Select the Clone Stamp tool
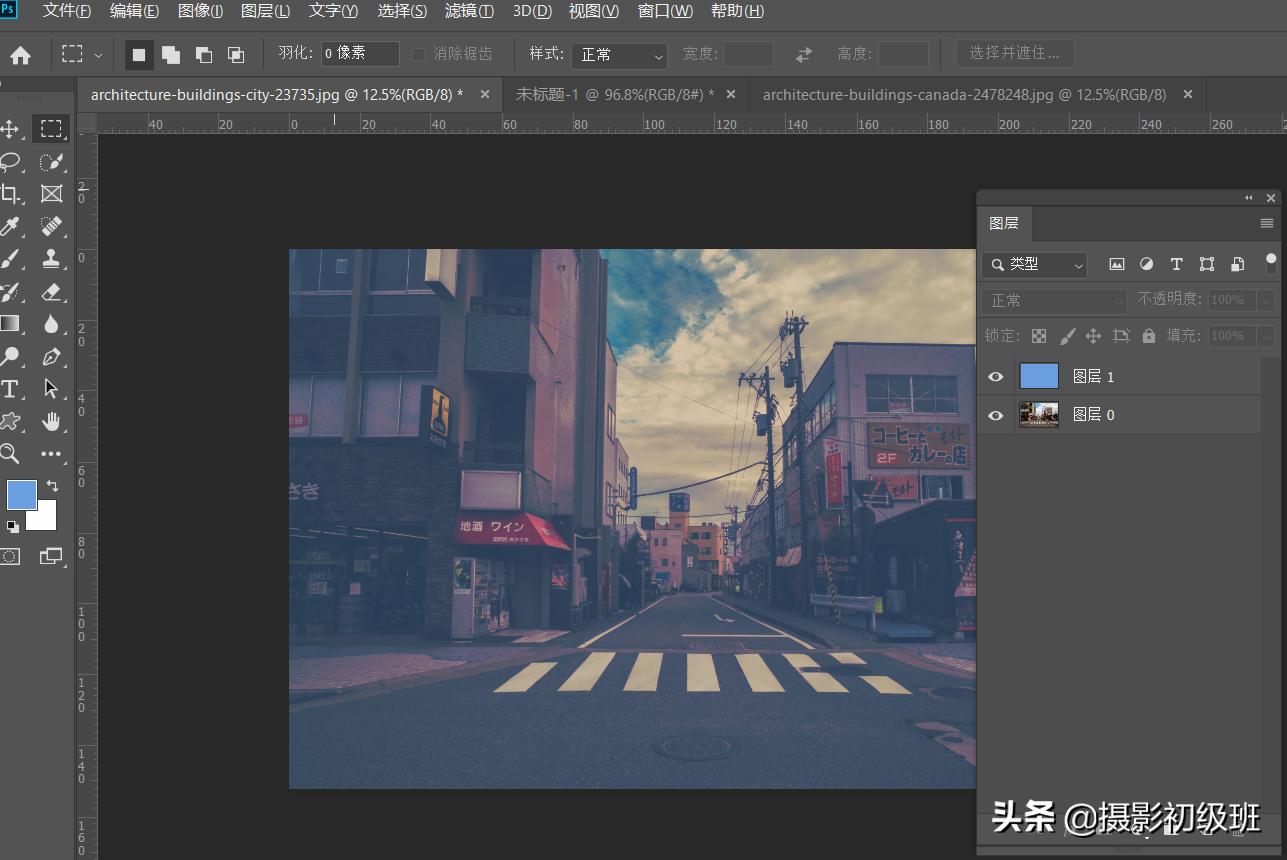Viewport: 1287px width, 860px height. (x=51, y=259)
